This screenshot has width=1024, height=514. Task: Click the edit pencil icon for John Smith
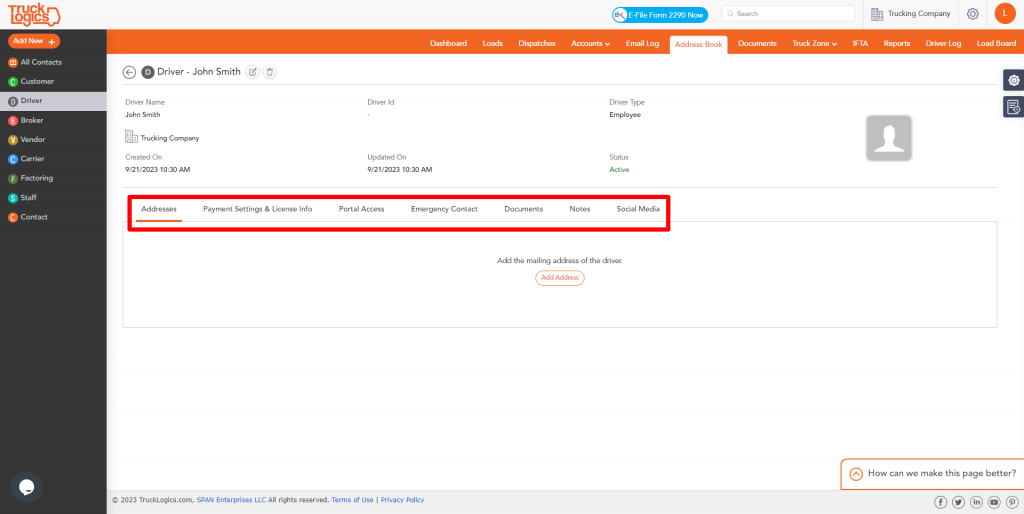pyautogui.click(x=253, y=72)
